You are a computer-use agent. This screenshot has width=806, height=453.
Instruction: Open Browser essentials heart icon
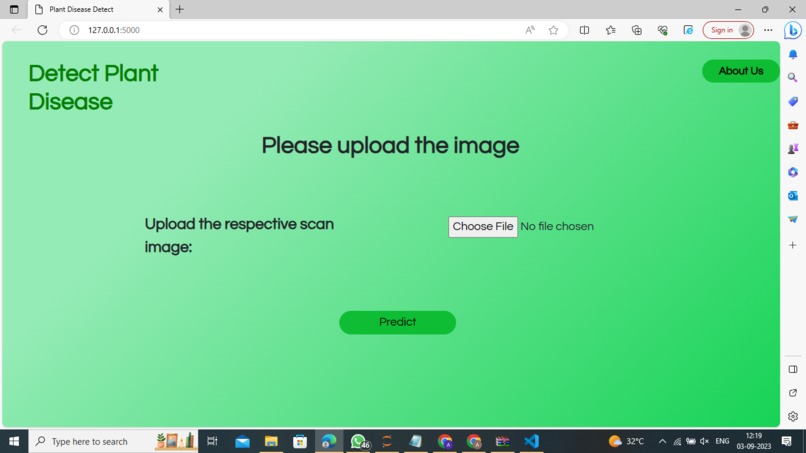point(662,30)
